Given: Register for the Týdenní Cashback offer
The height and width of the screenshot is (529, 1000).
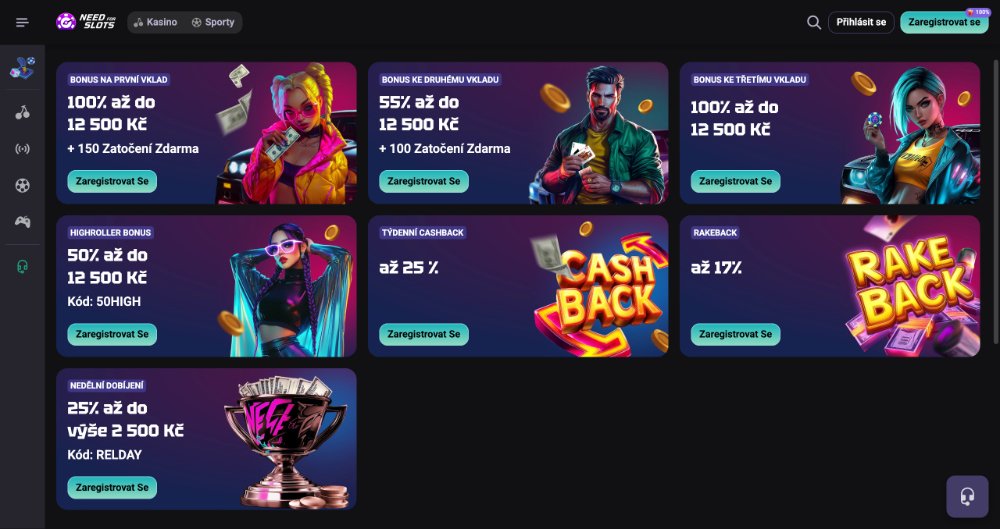Looking at the screenshot, I should (x=424, y=334).
